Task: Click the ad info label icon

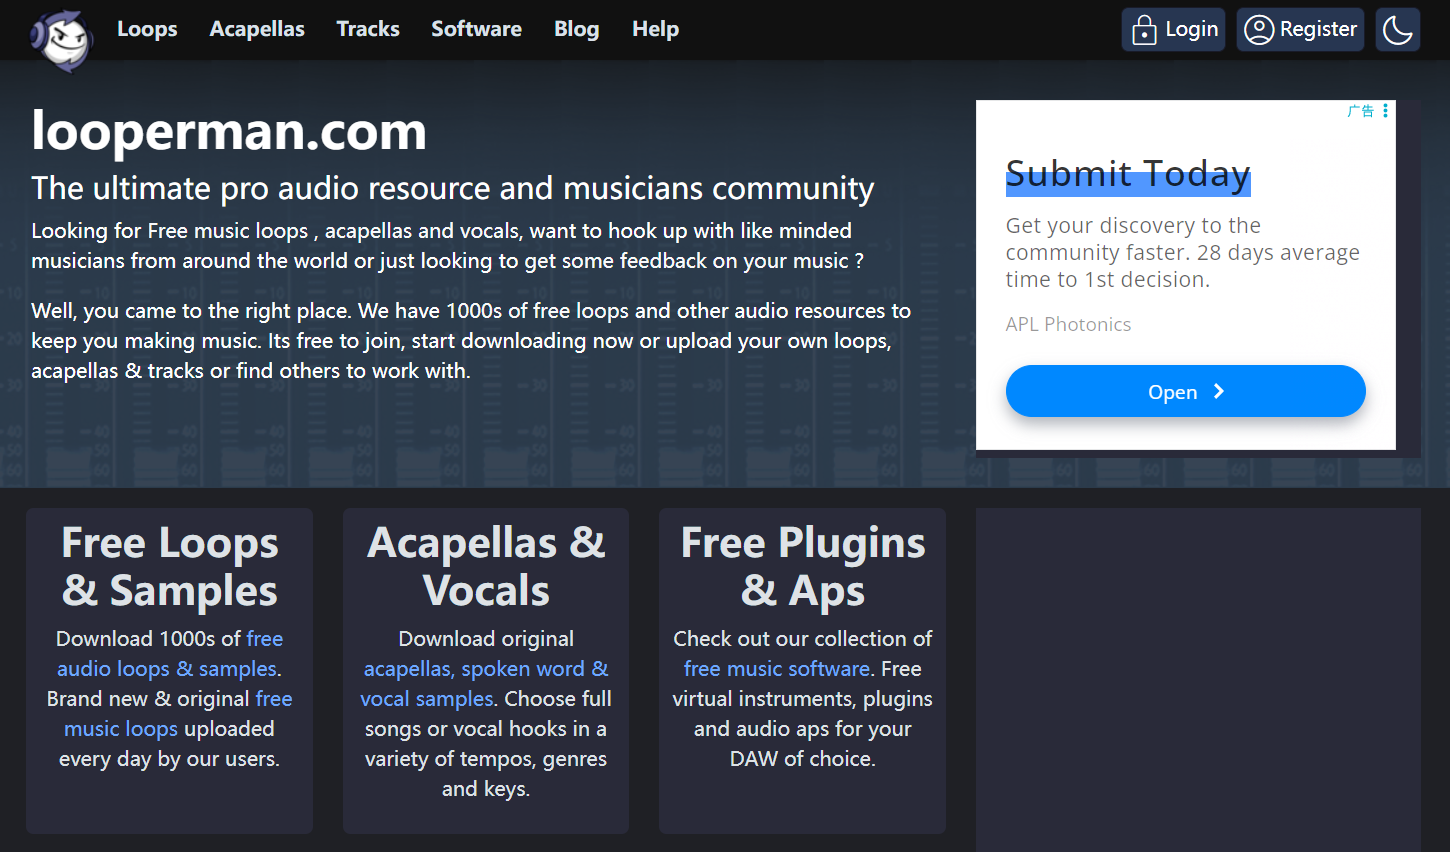Action: pos(1360,111)
